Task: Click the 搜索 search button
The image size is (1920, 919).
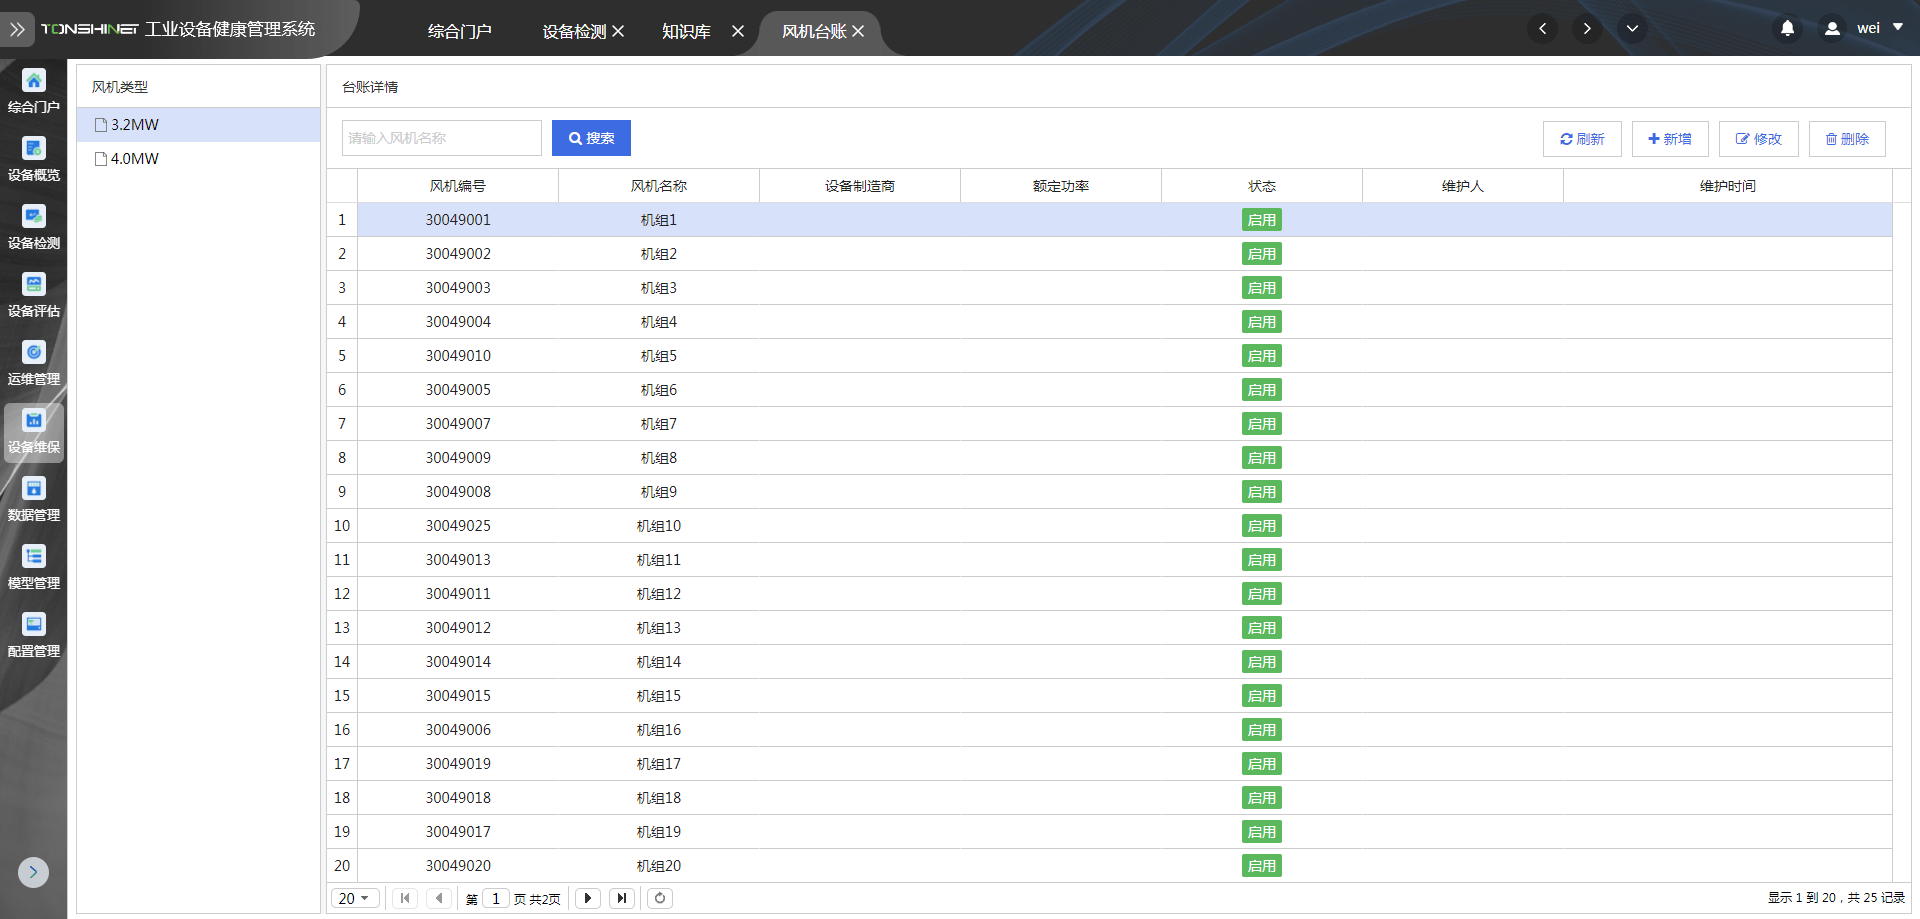Action: (x=591, y=138)
